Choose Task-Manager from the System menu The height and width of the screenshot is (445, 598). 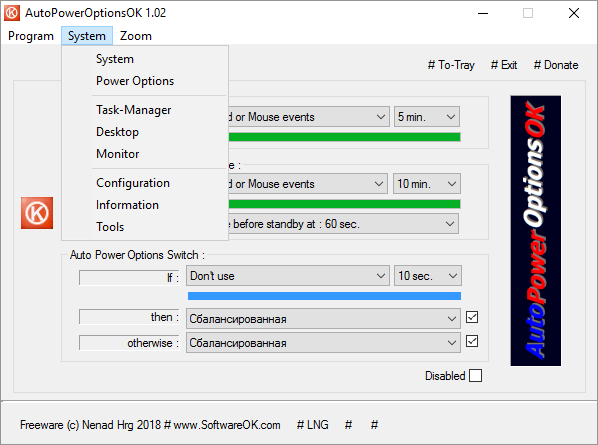pyautogui.click(x=133, y=110)
